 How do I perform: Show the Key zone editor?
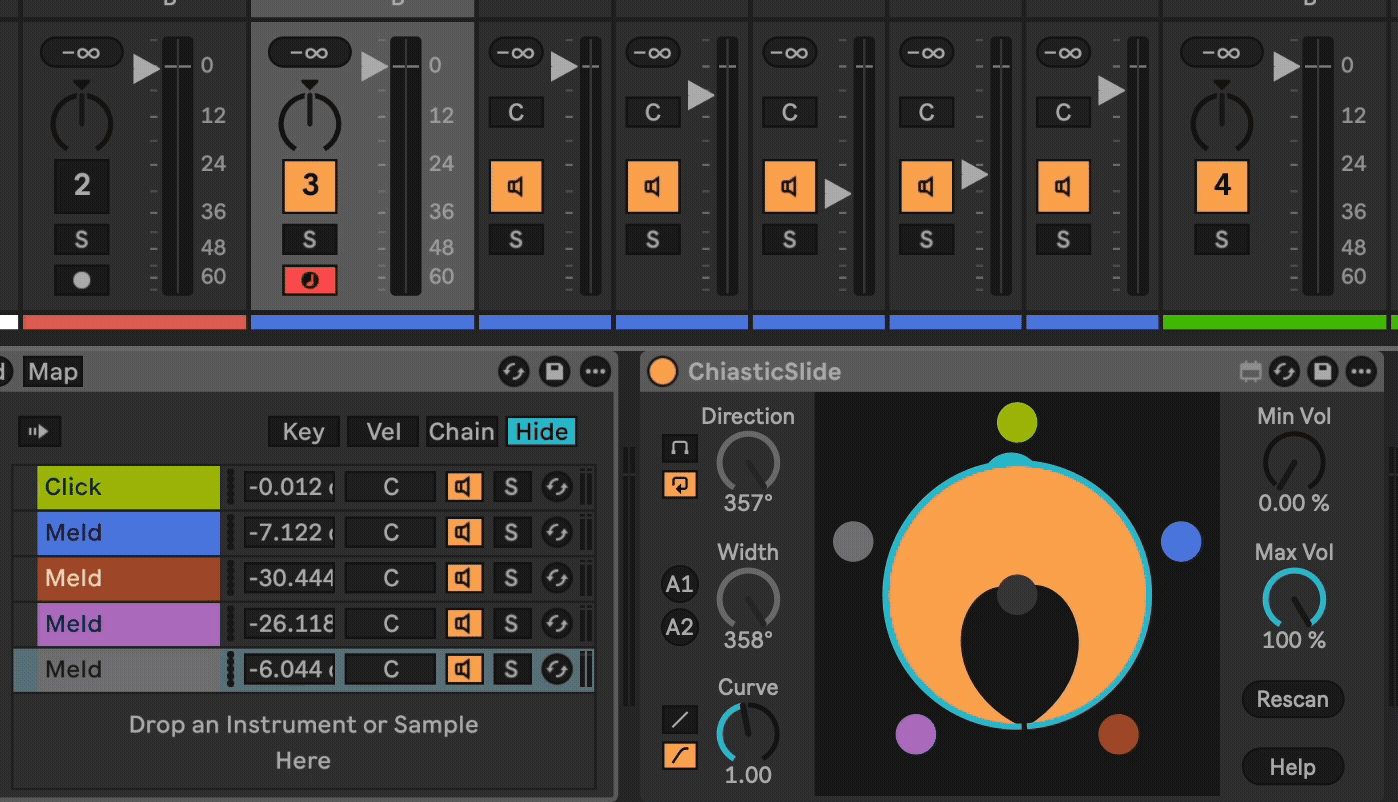point(303,432)
